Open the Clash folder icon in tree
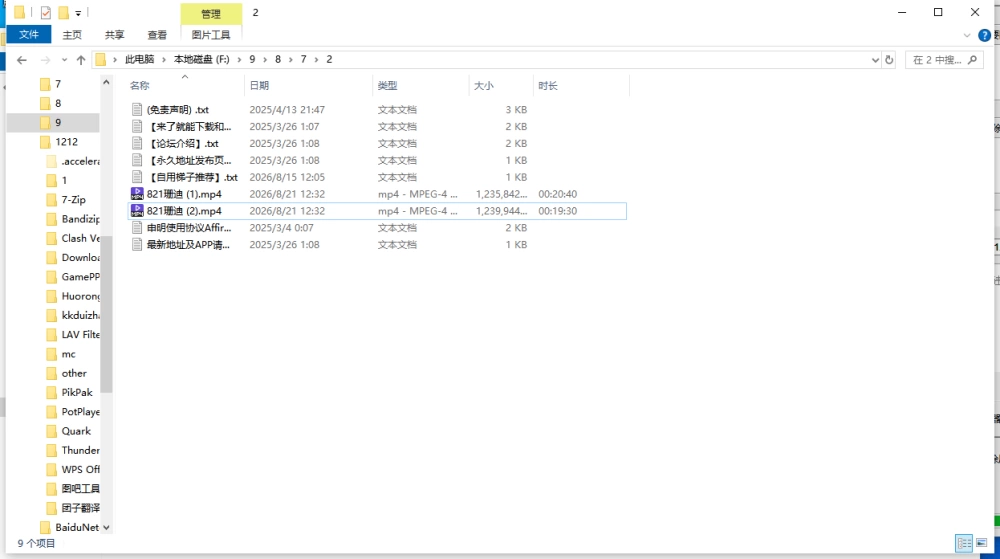Image resolution: width=1000 pixels, height=559 pixels. click(x=52, y=238)
